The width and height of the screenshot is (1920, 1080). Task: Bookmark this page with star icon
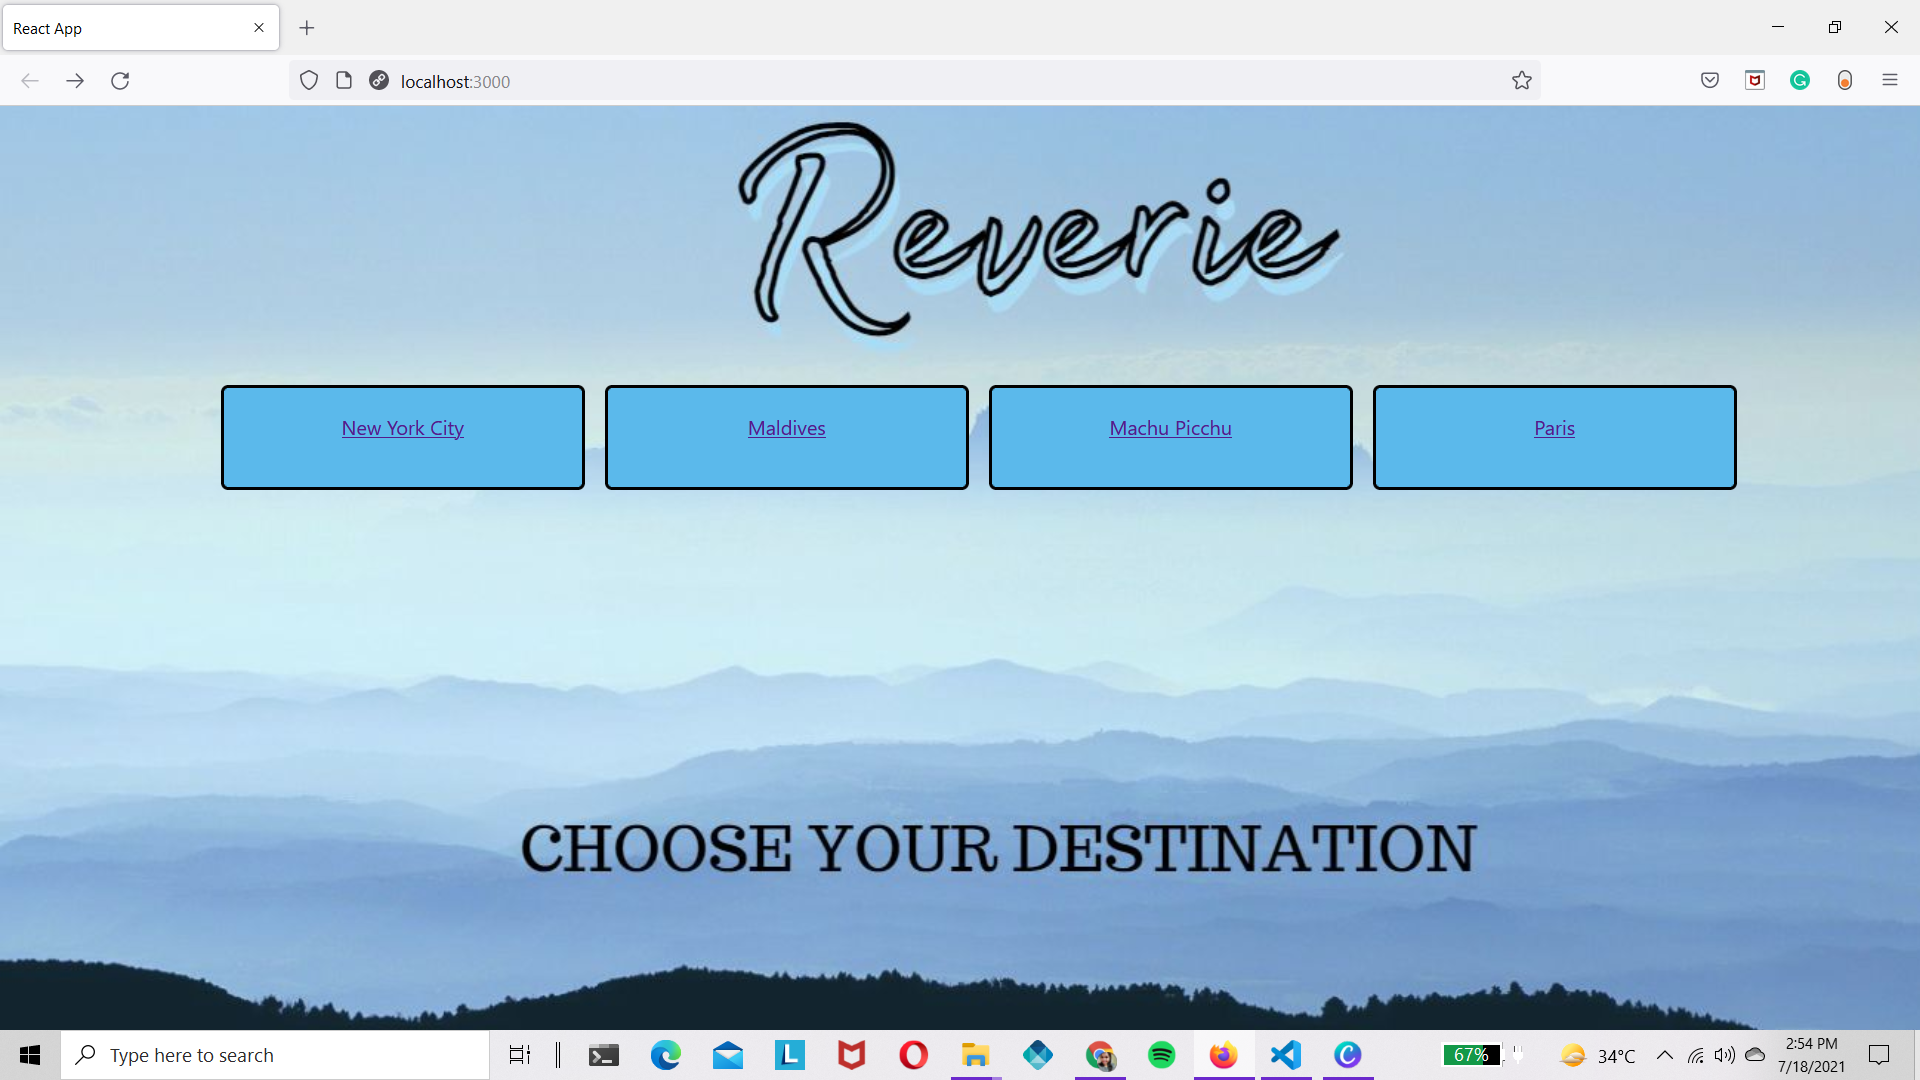click(1521, 81)
